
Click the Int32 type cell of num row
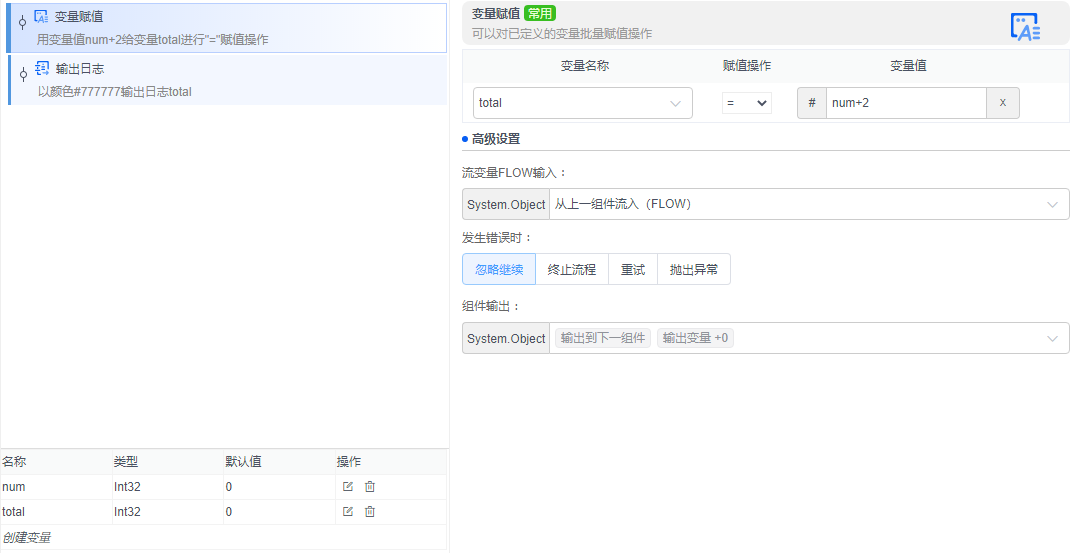(168, 487)
